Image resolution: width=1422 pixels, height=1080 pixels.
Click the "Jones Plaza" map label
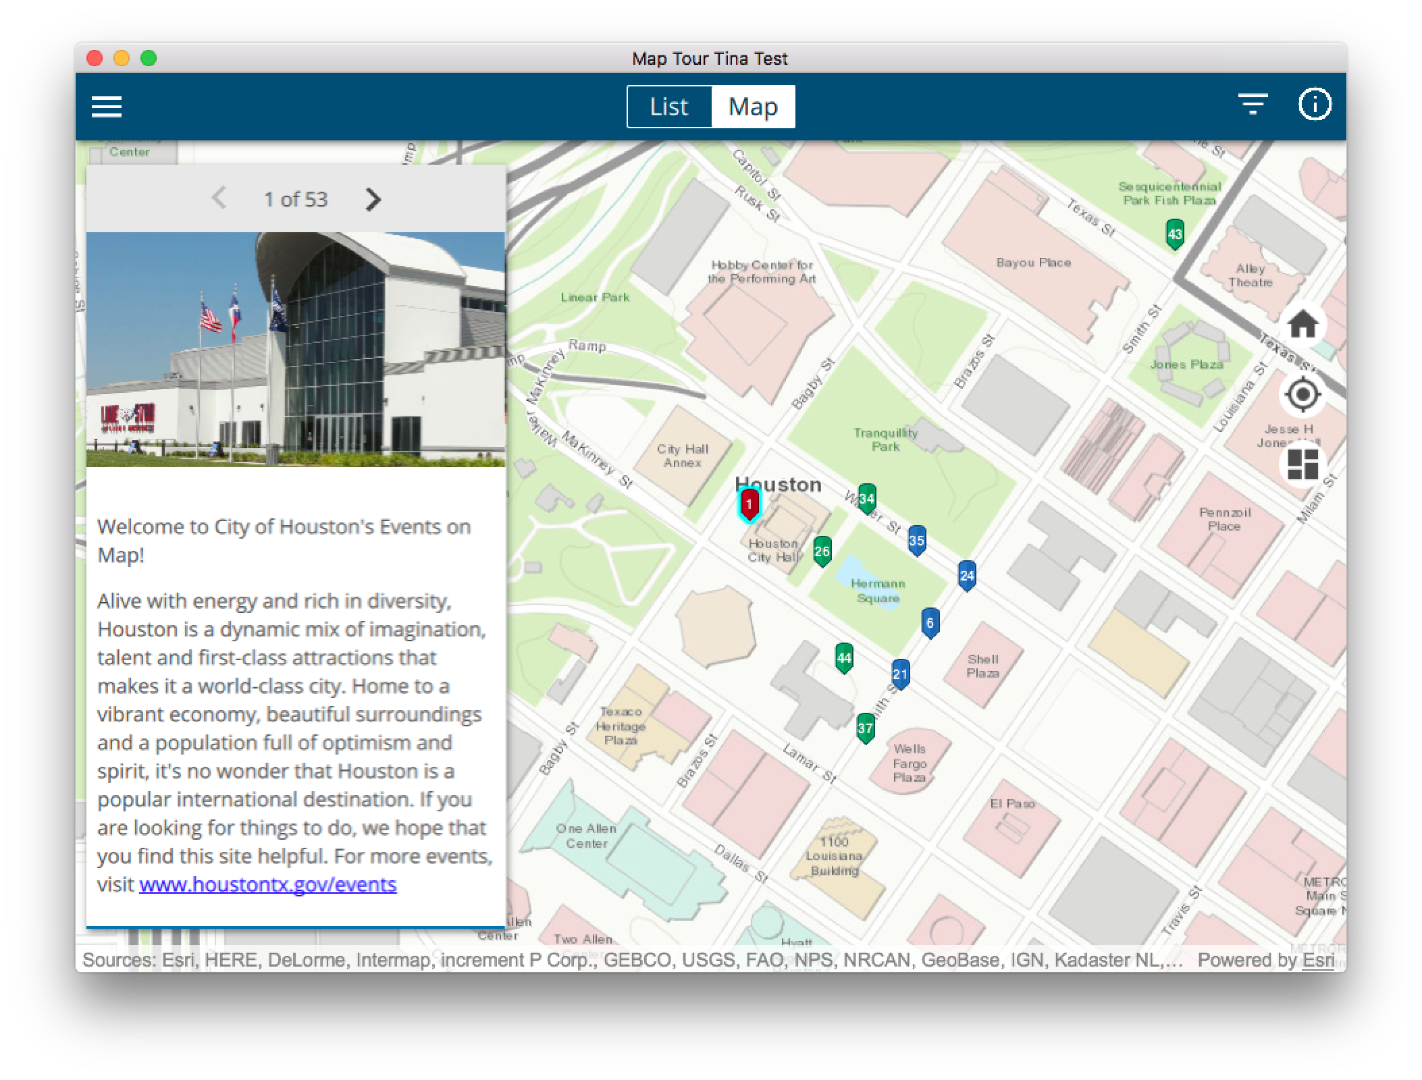pyautogui.click(x=1187, y=365)
